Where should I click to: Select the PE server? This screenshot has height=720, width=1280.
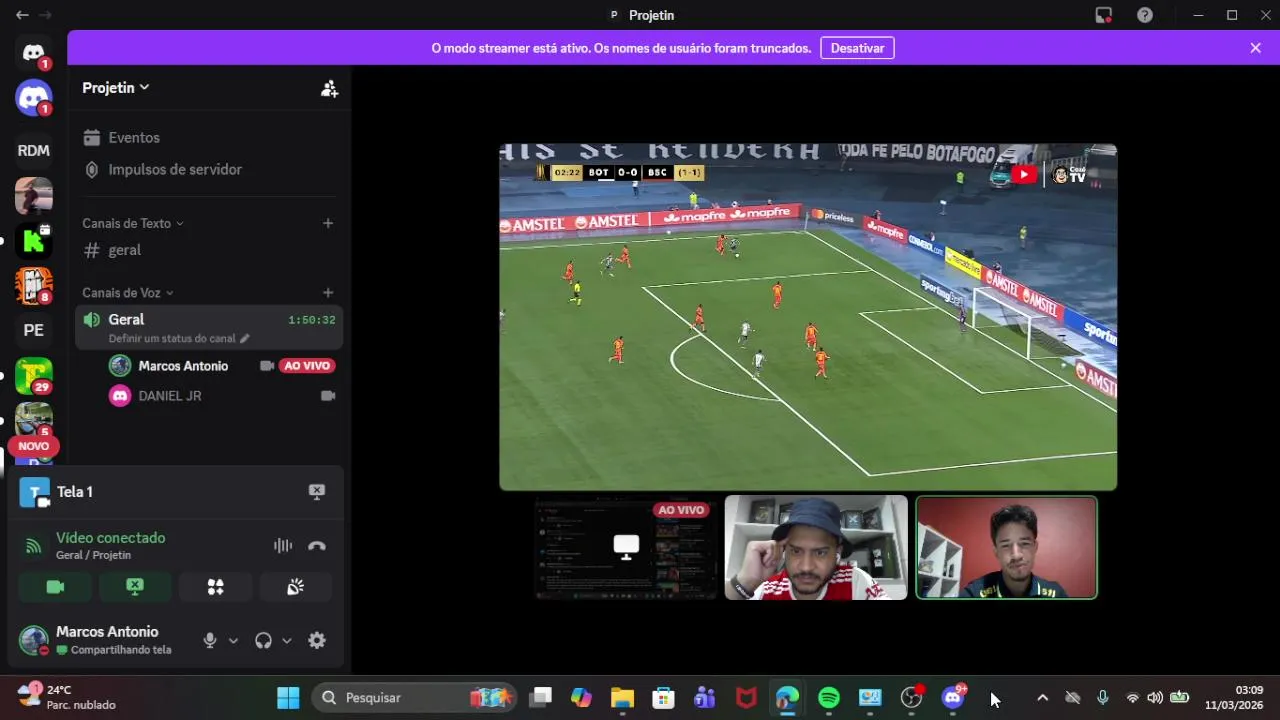click(33, 330)
